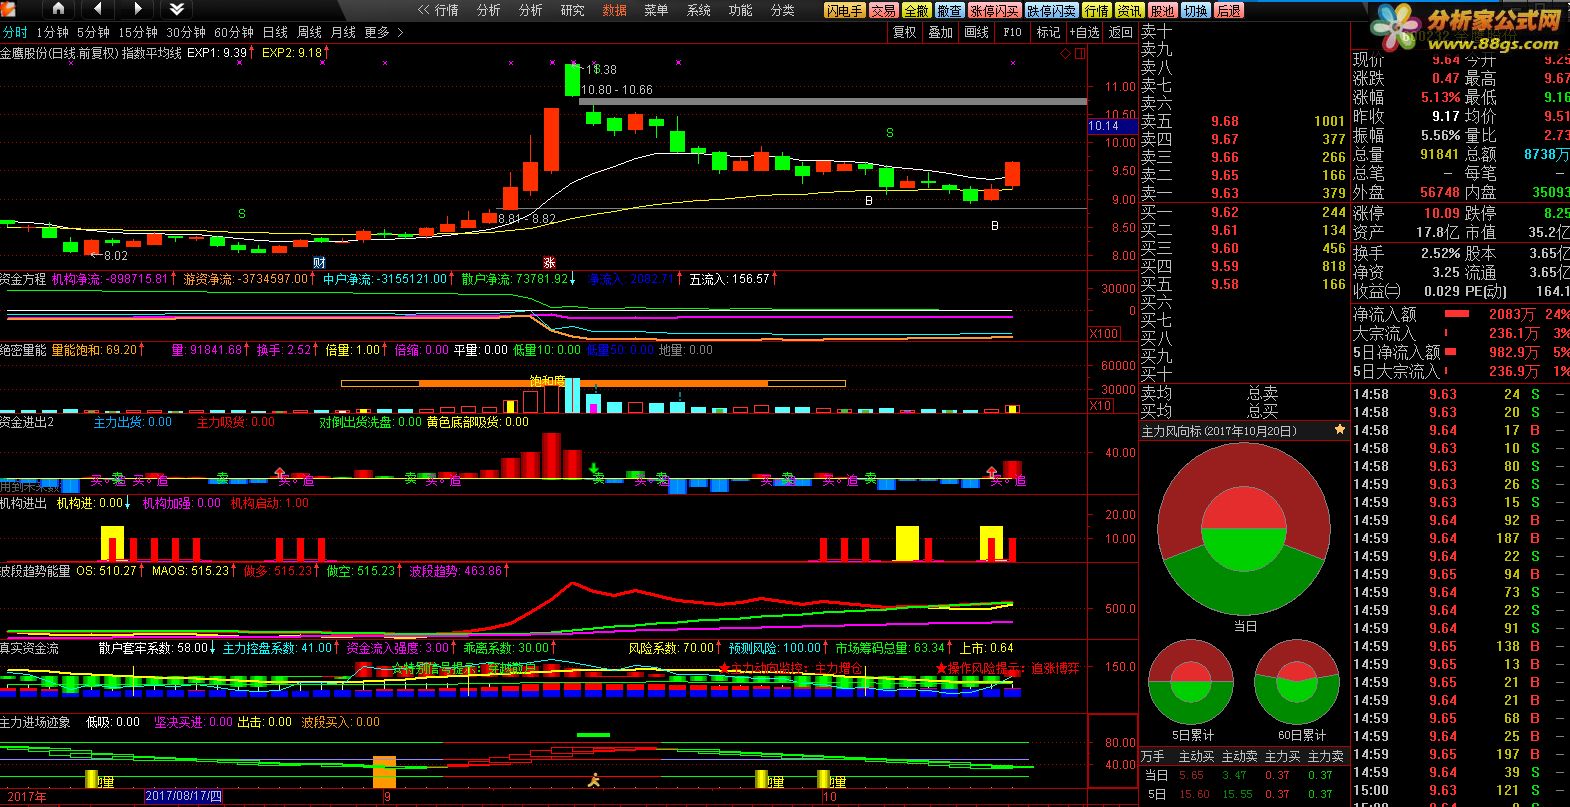Switch to 周线 weekly chart tab
The height and width of the screenshot is (807, 1570).
coord(309,32)
